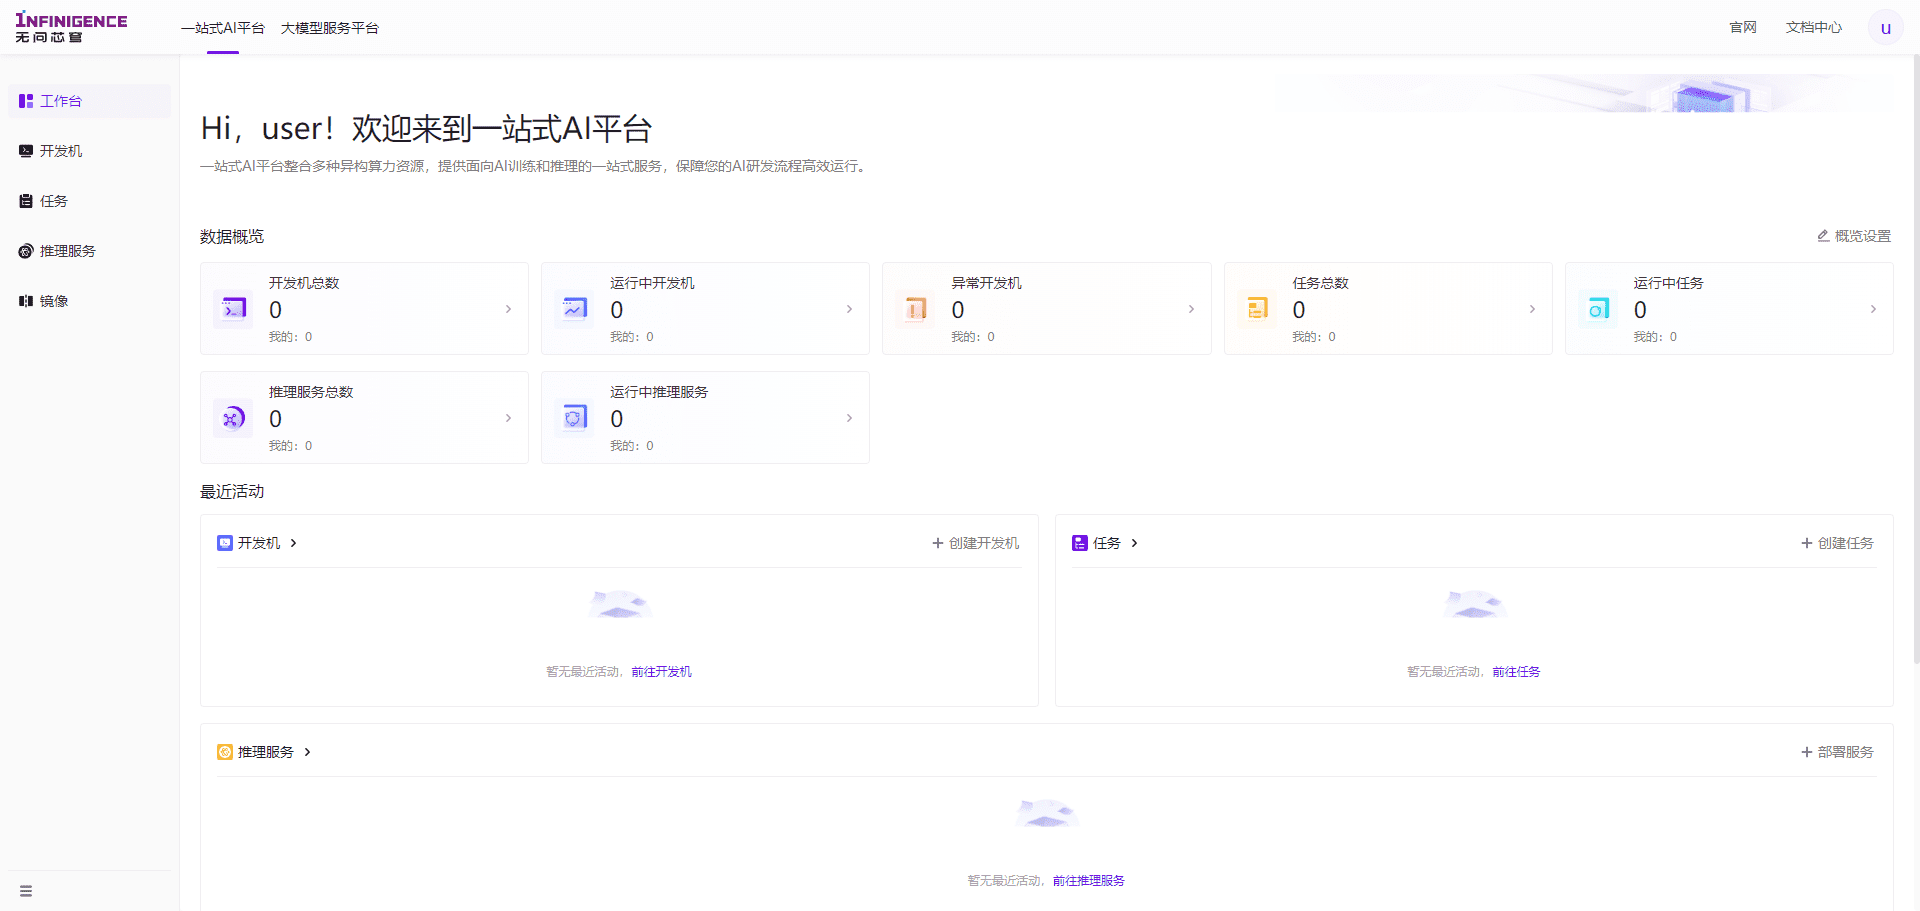Click the Infinigence logo
1920x911 pixels.
(71, 28)
